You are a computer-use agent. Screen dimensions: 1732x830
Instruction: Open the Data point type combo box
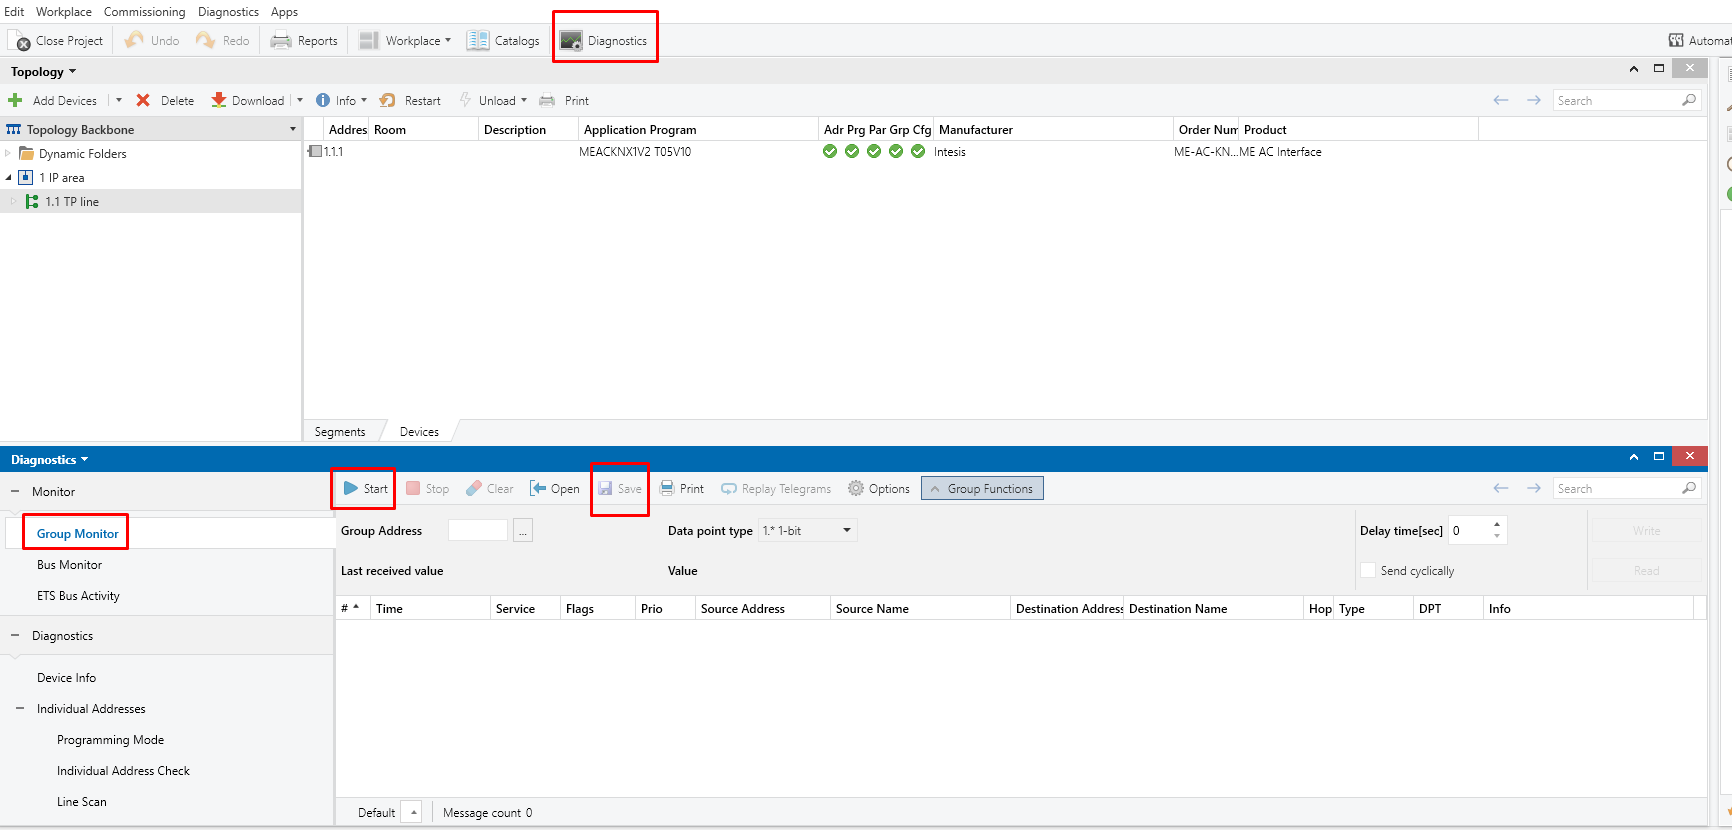coord(808,531)
